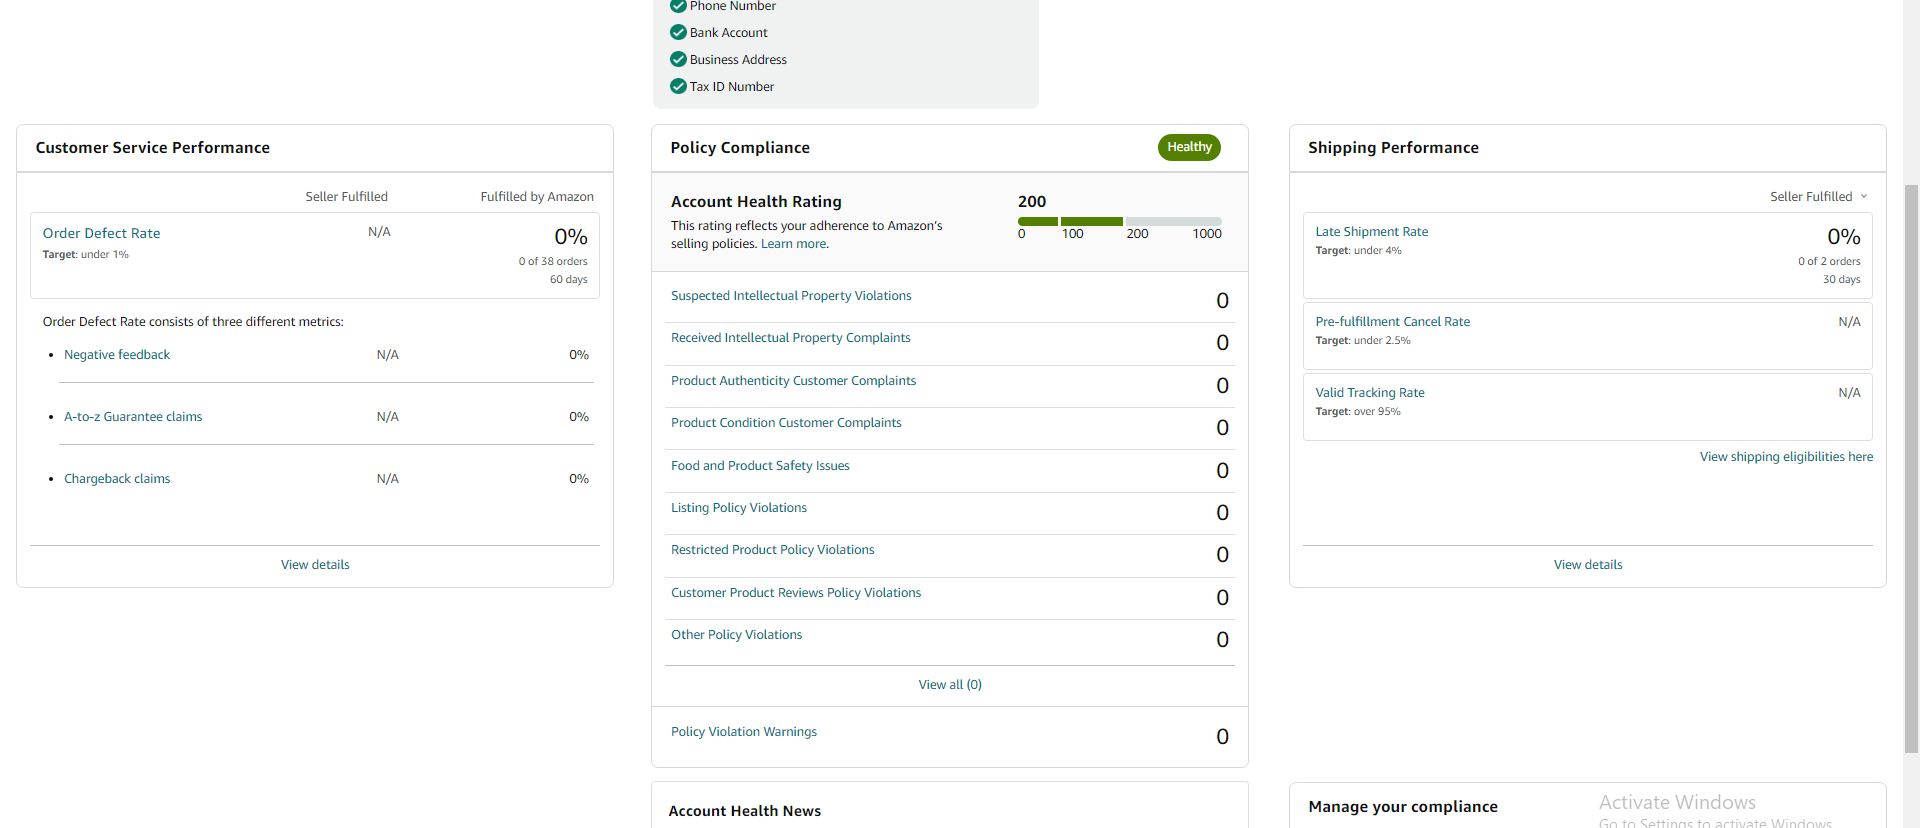Click the Account Health News heading
Image resolution: width=1920 pixels, height=828 pixels.
click(x=744, y=811)
